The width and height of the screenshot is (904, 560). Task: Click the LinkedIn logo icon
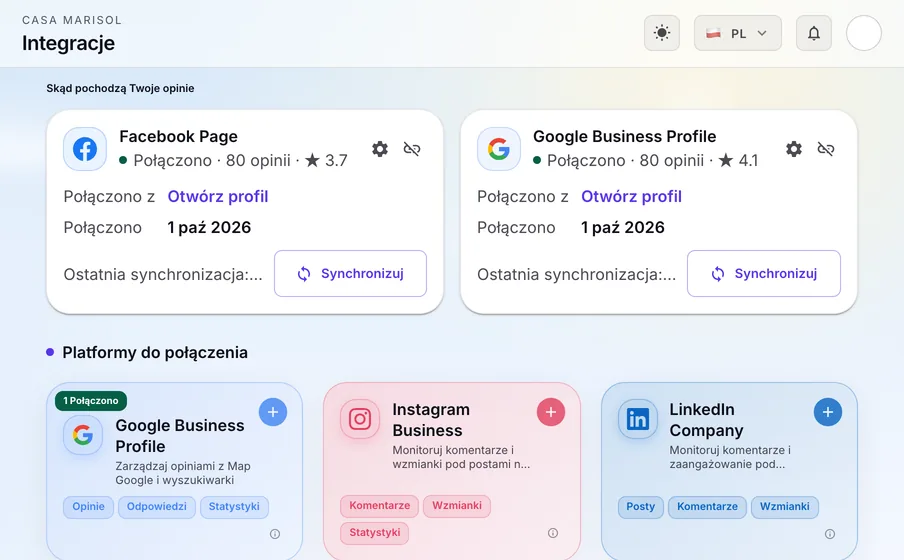point(638,419)
